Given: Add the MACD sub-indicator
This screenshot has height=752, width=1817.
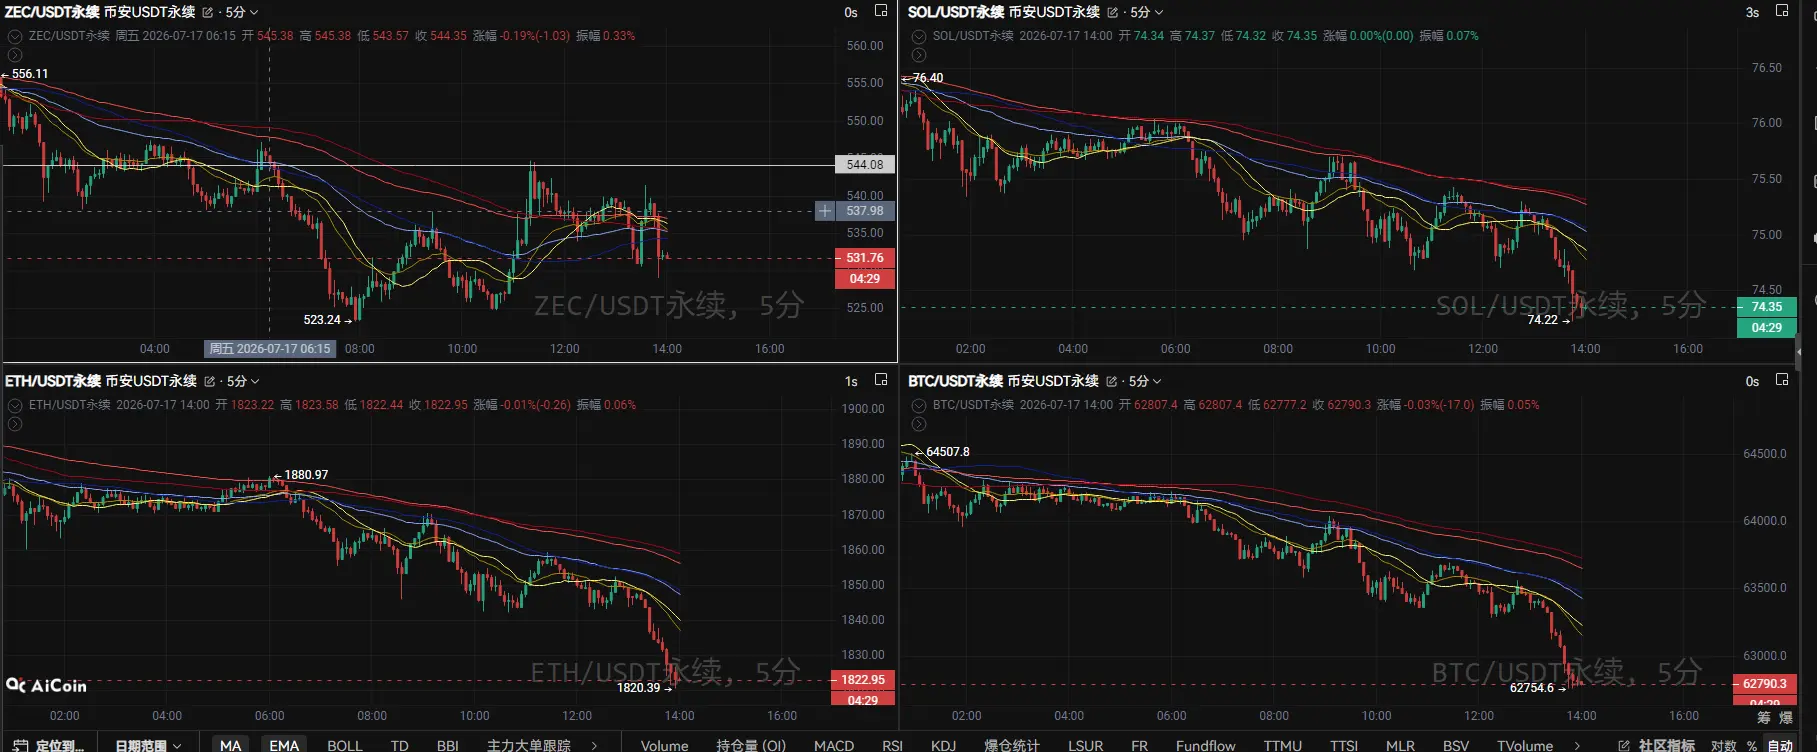Looking at the screenshot, I should [834, 745].
